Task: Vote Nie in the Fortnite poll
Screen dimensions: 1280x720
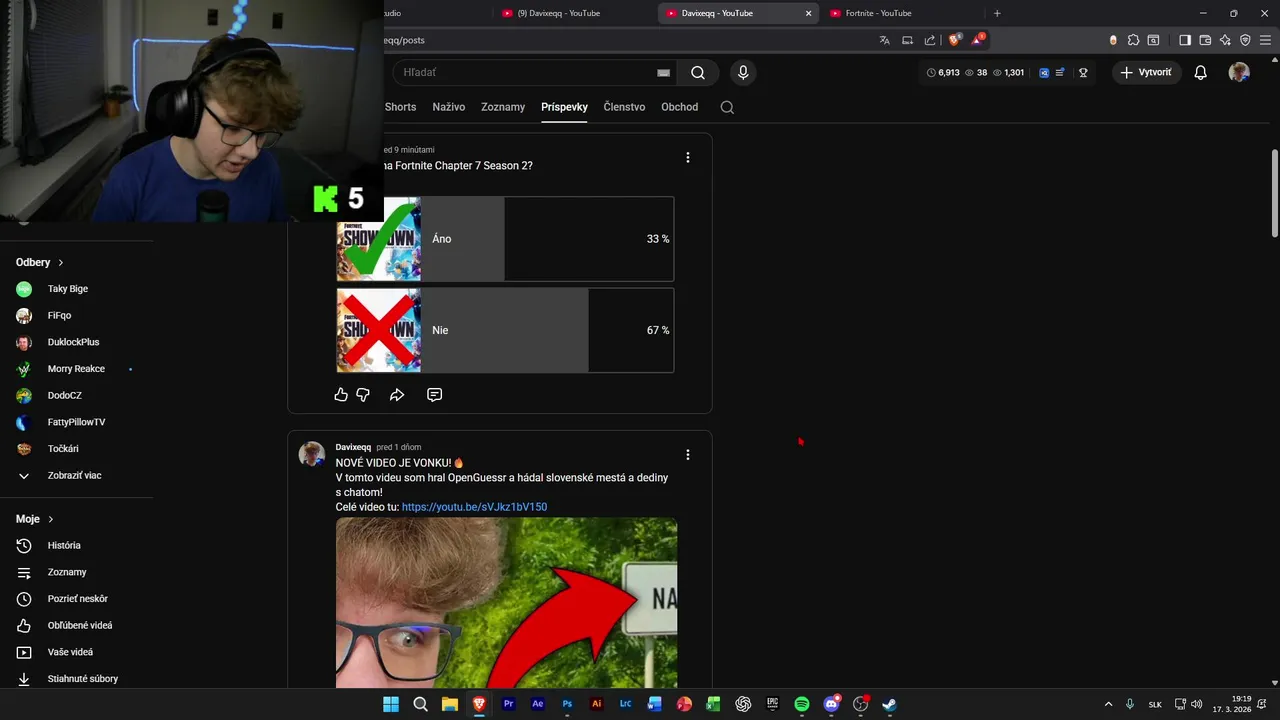Action: (505, 330)
